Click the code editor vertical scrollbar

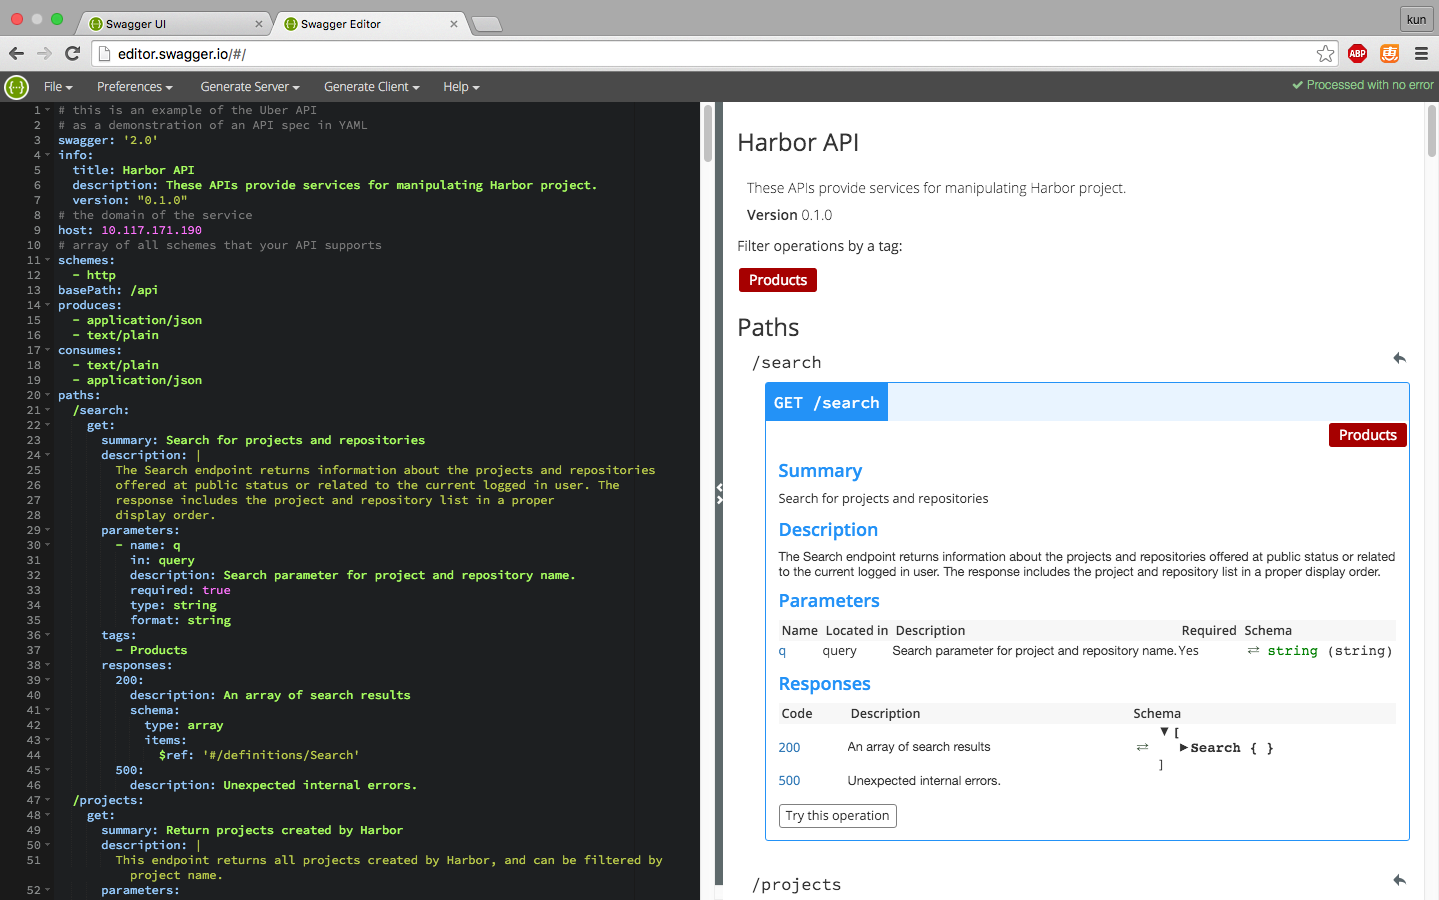click(708, 133)
